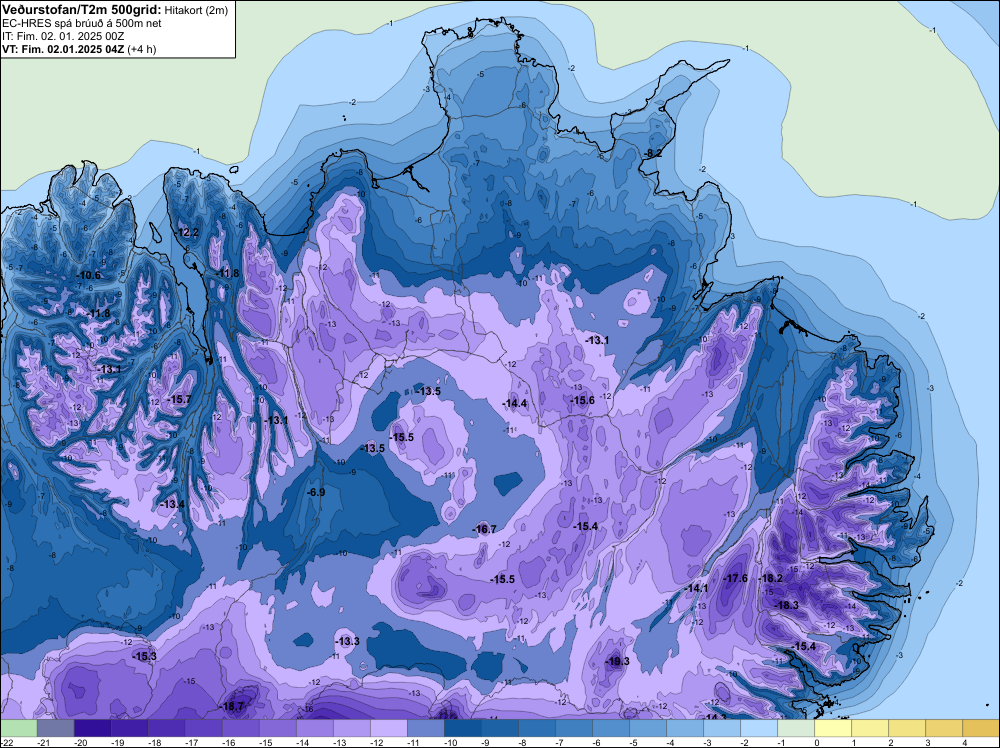Click the -12.2 coastal temperature label
Viewport: 1000px width, 748px height.
pos(187,233)
